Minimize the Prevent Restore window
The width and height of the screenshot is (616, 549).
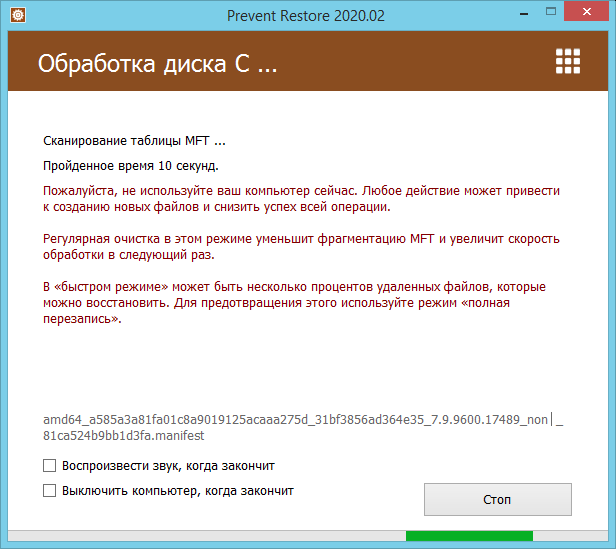tap(524, 14)
